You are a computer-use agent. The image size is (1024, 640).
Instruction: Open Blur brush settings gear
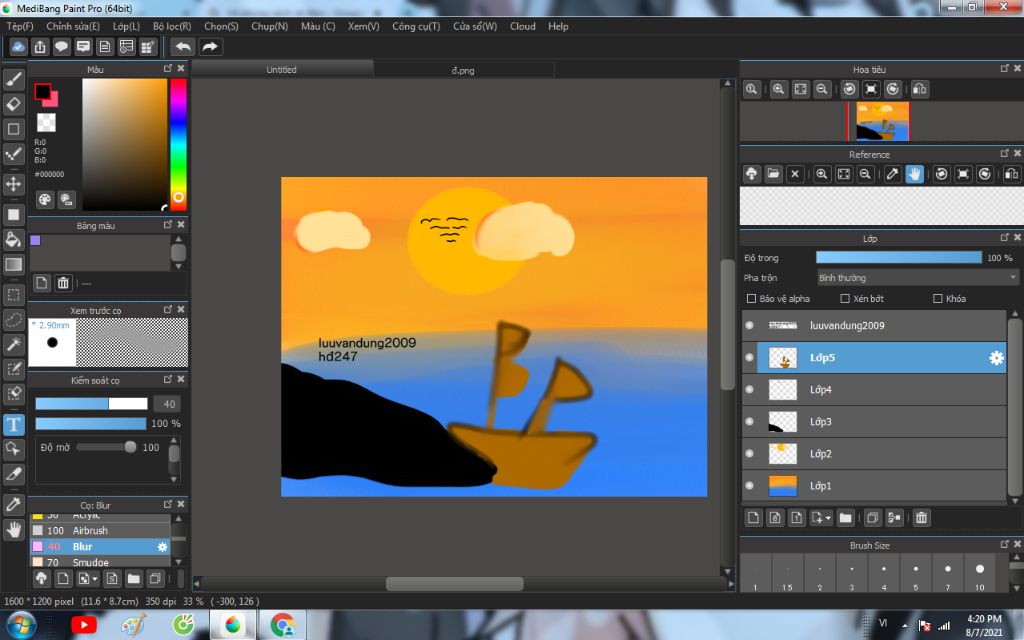162,547
